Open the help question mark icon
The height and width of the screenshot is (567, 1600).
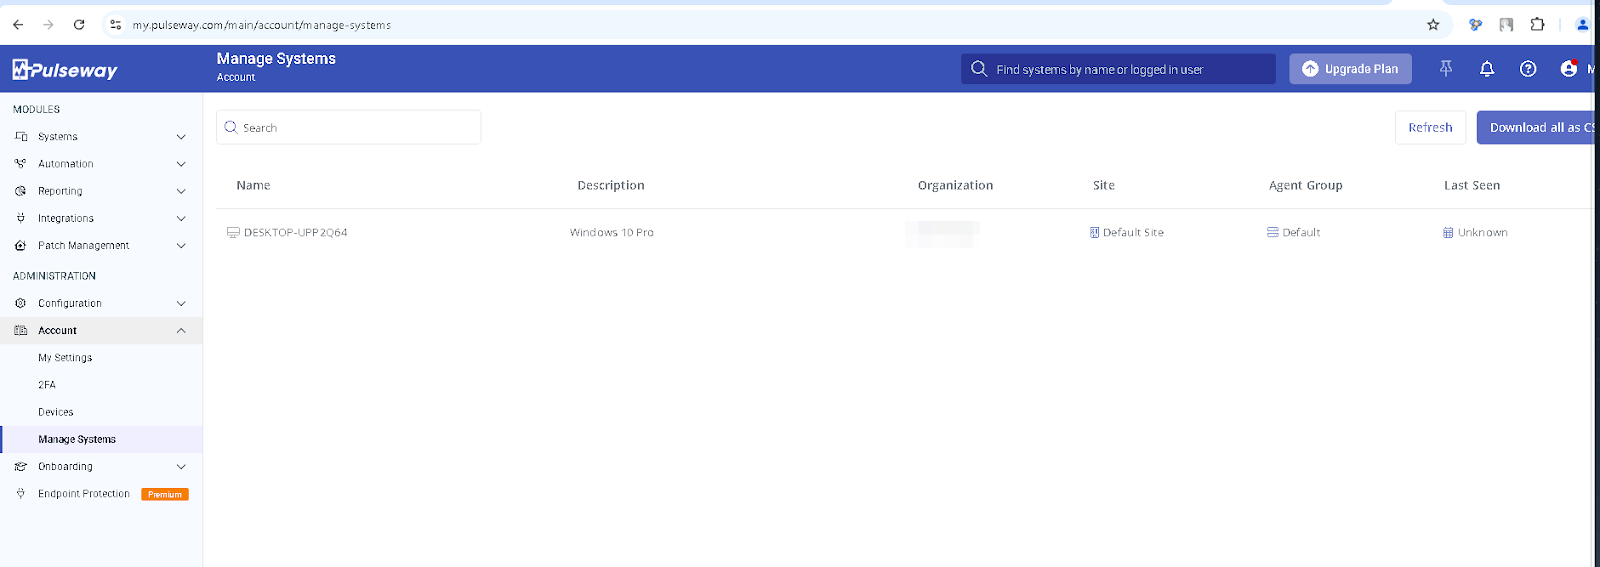1528,68
